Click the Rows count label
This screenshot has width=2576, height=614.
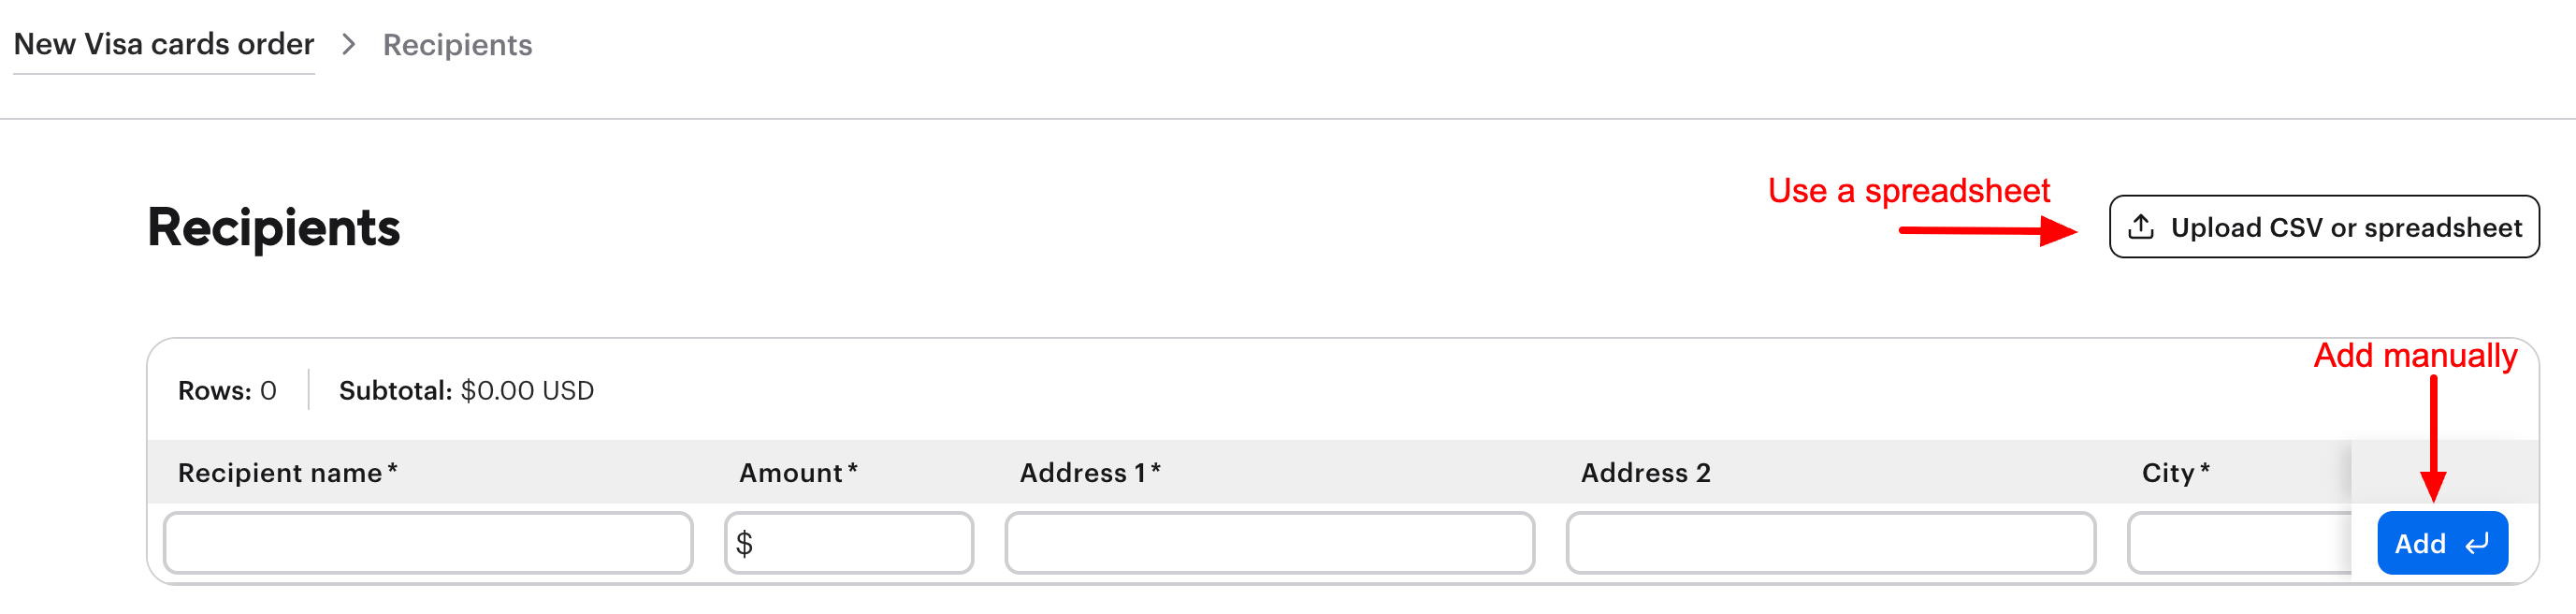(x=227, y=391)
